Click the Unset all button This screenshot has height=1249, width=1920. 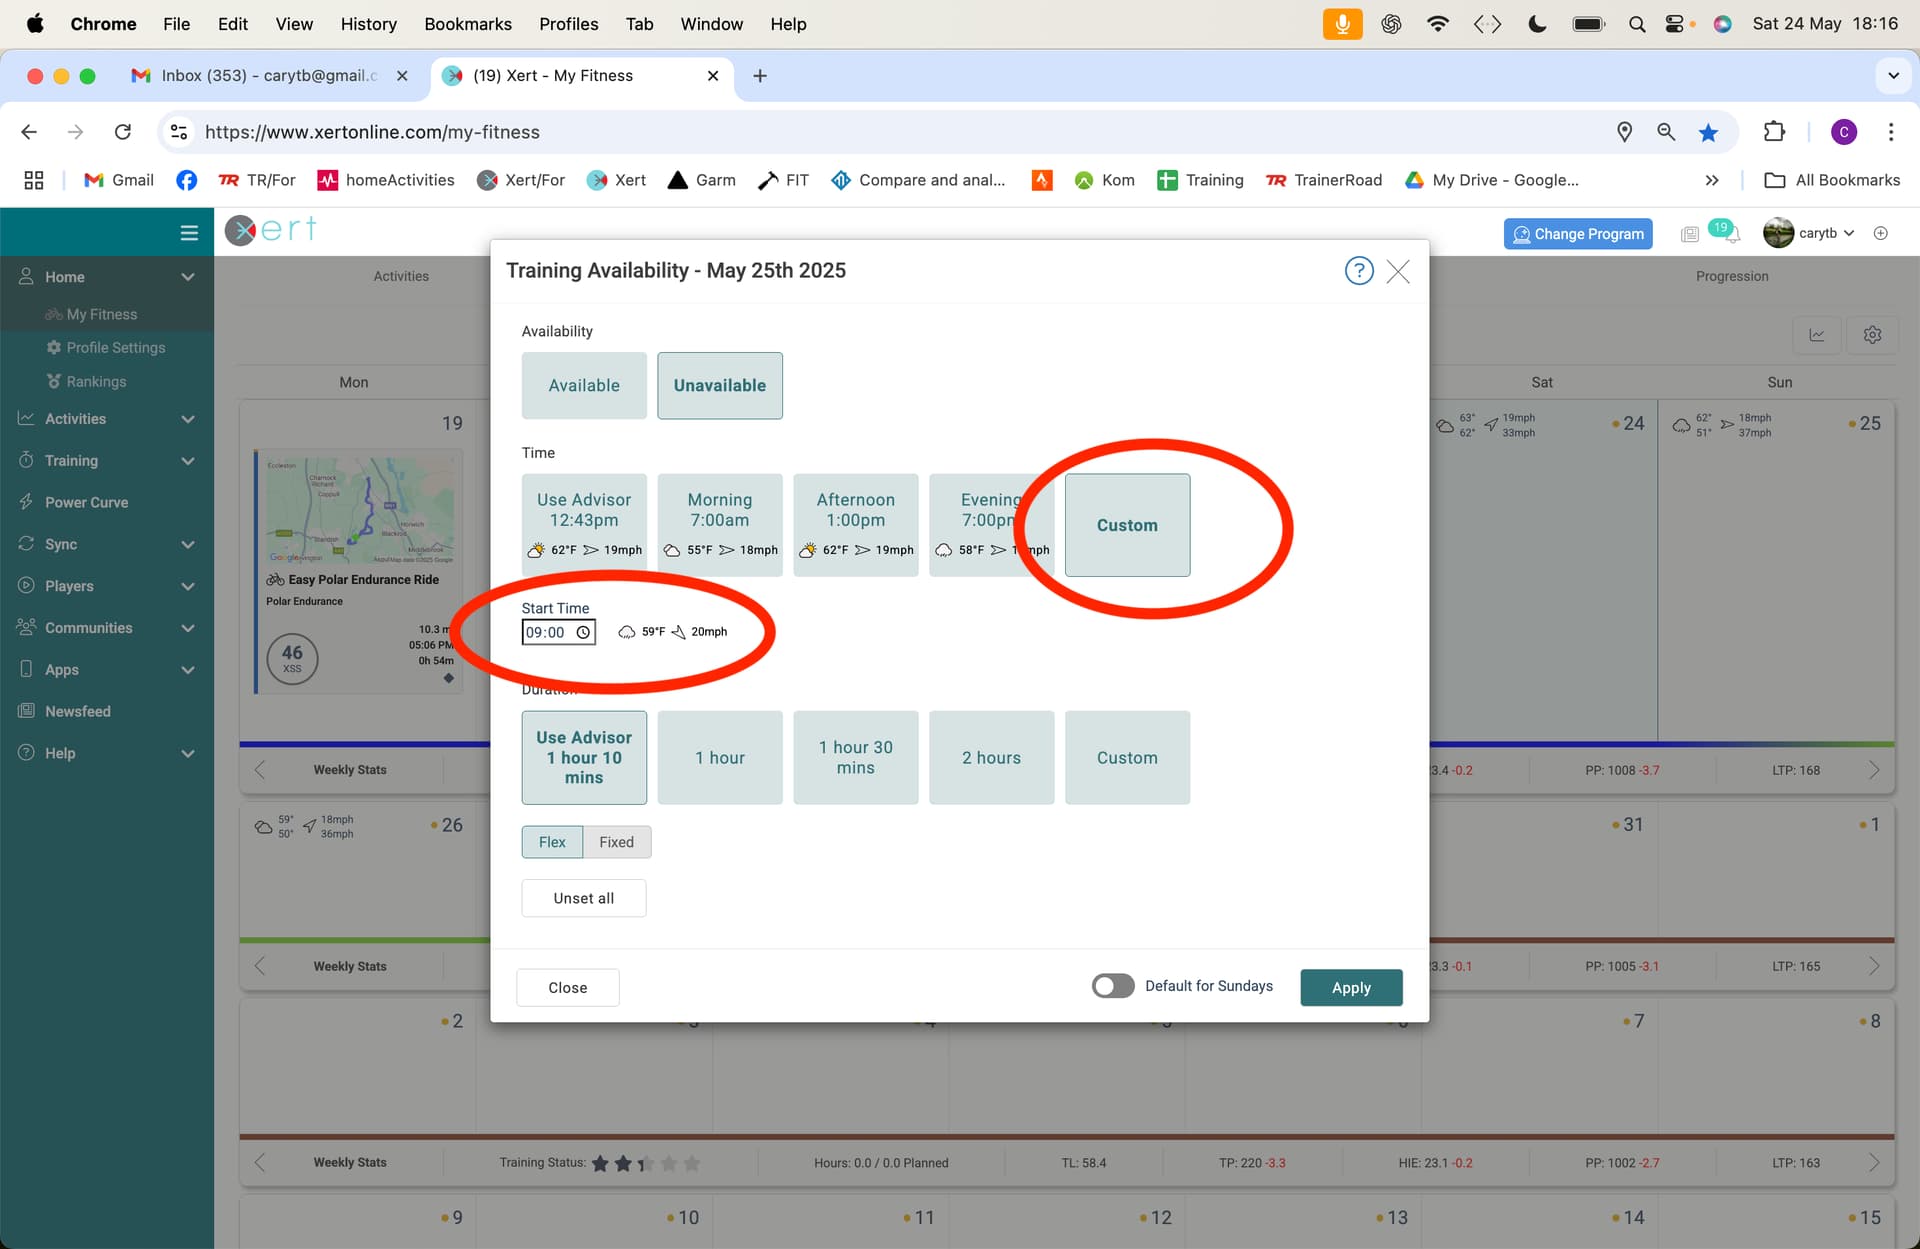coord(584,898)
